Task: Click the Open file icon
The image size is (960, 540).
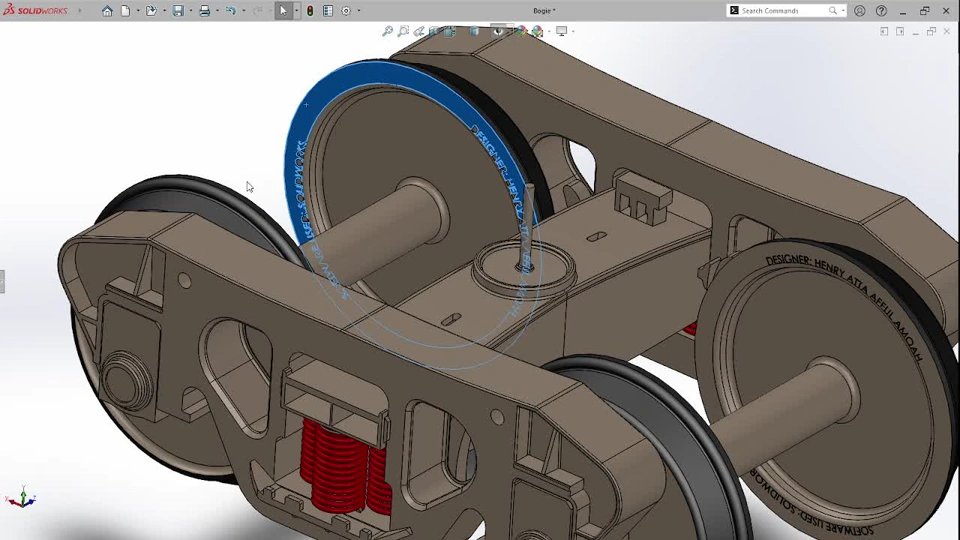Action: tap(151, 11)
